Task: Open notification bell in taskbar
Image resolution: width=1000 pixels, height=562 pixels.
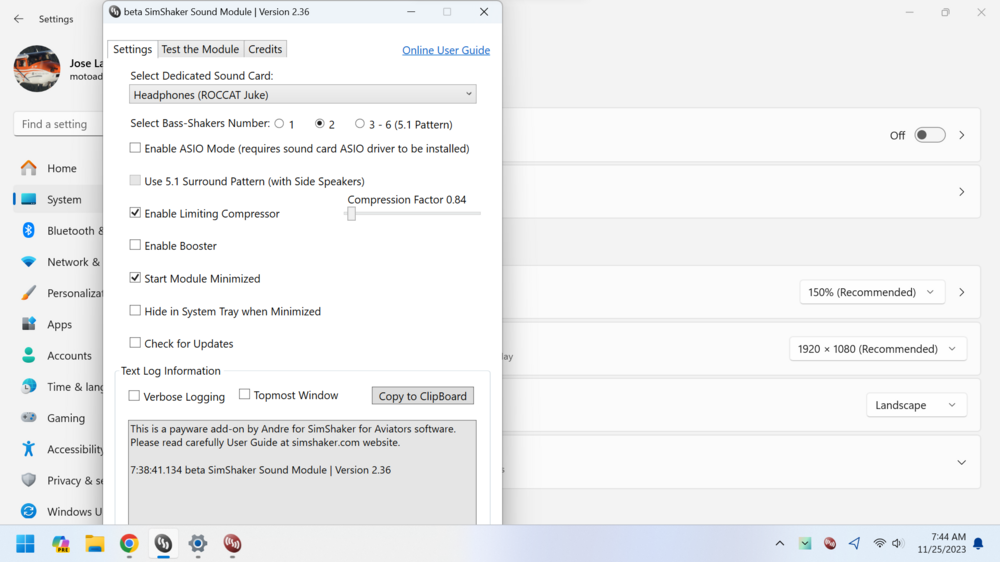Action: [978, 544]
